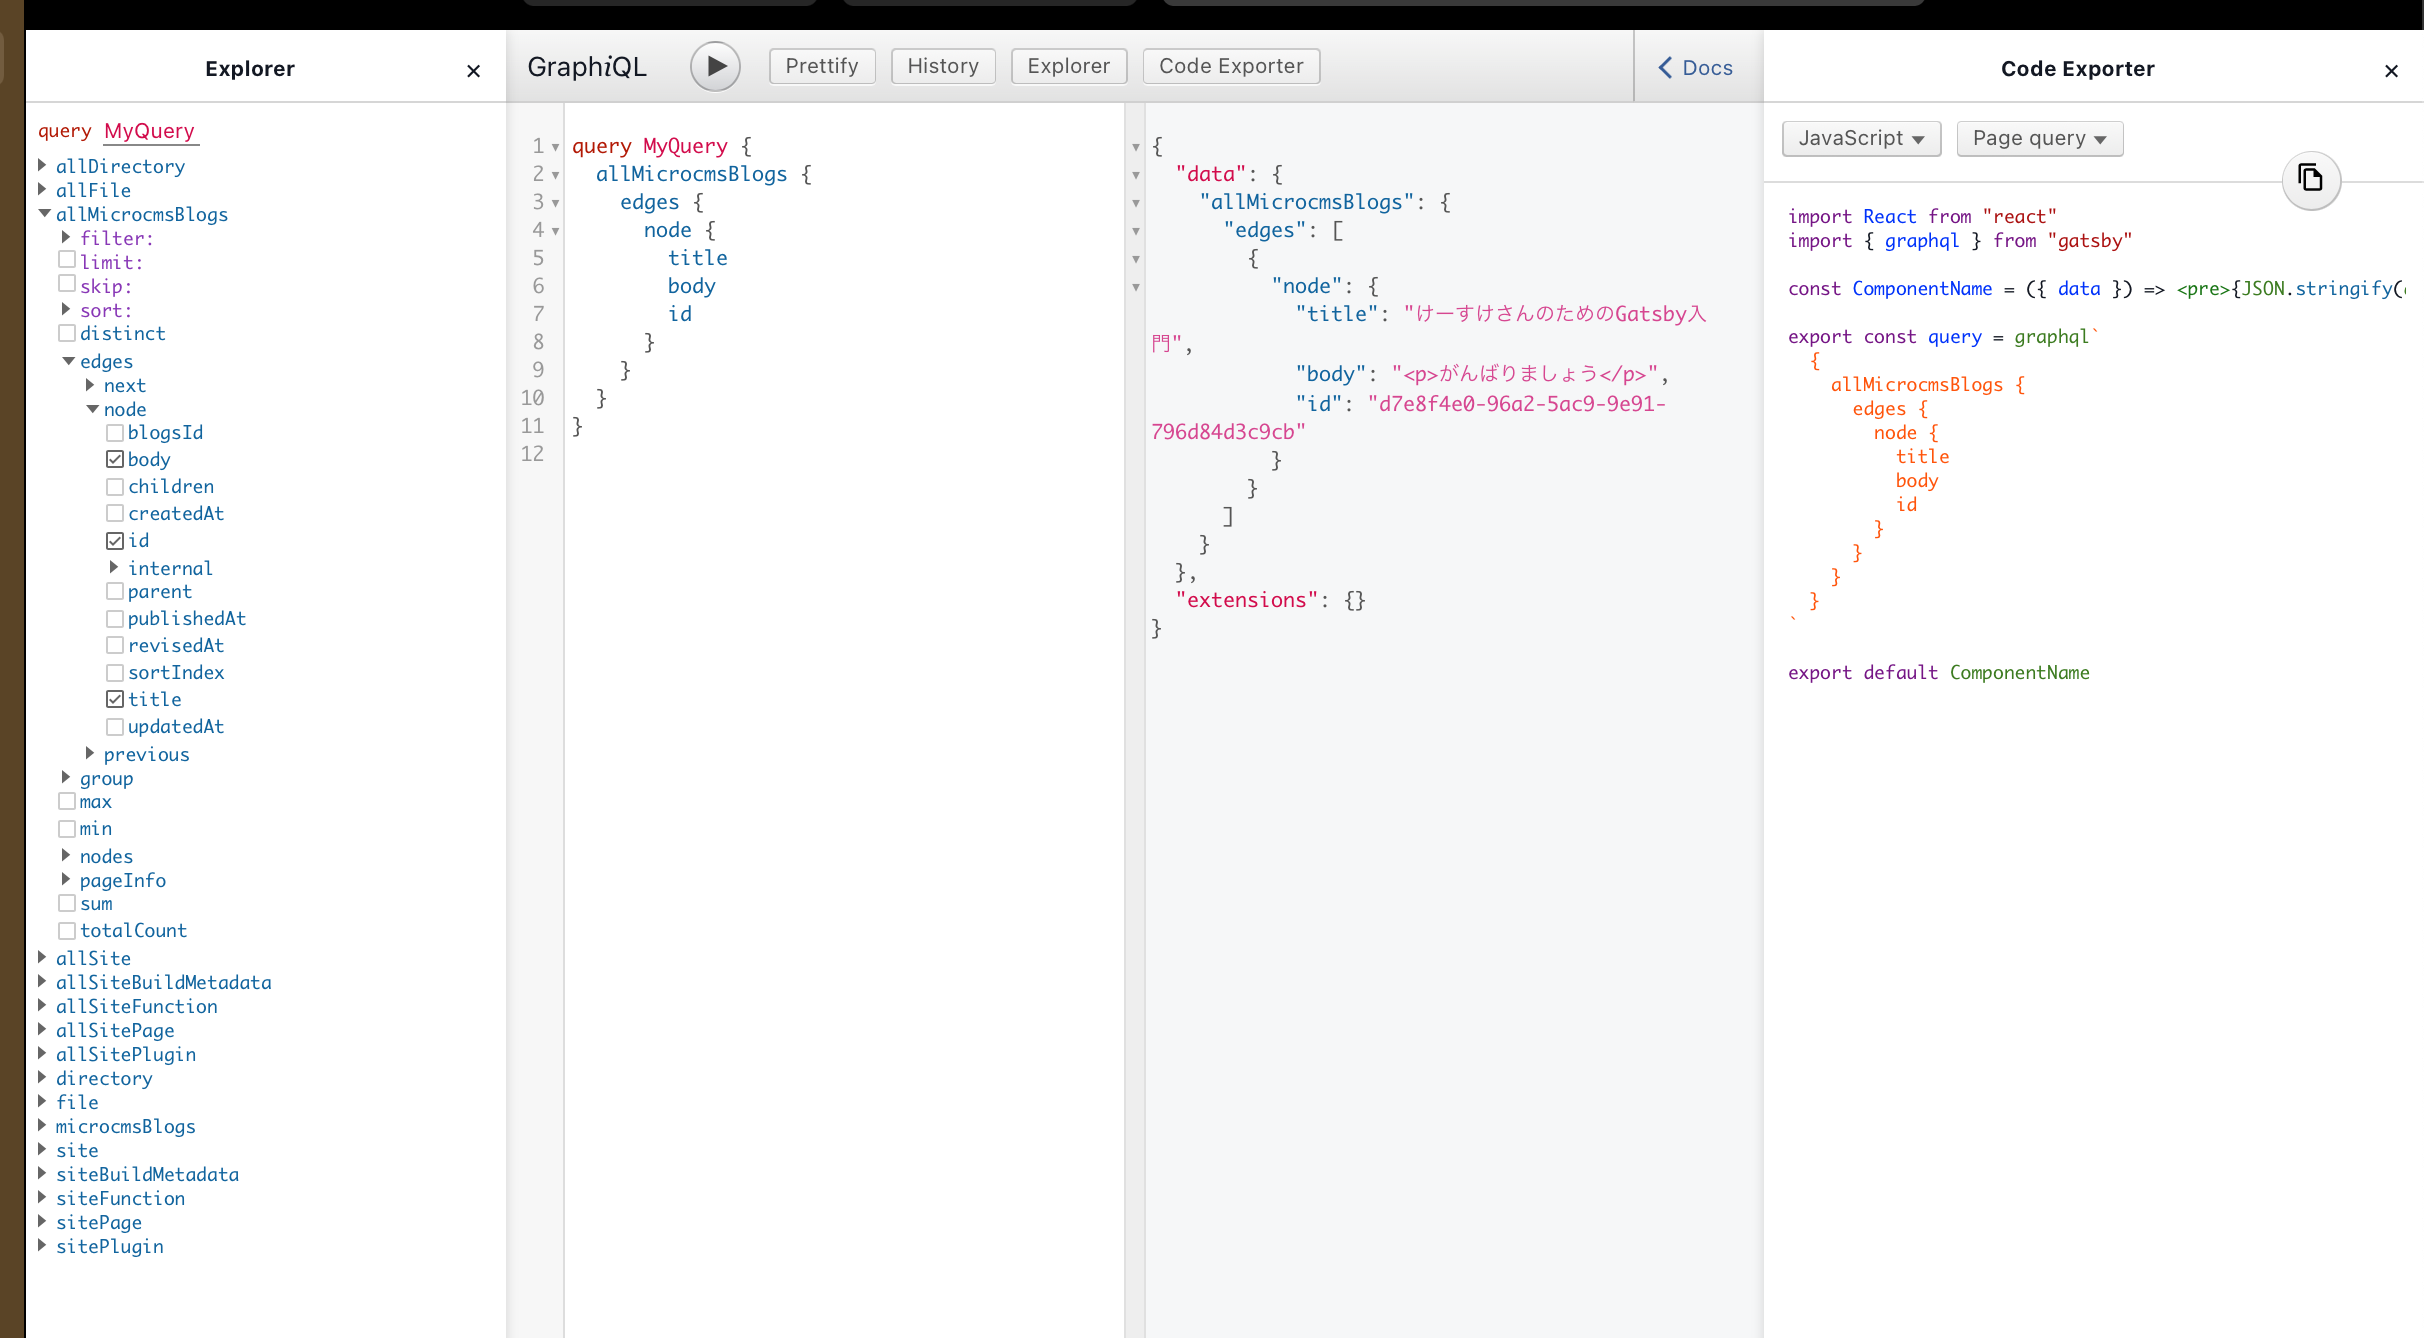Open the JavaScript language dropdown

pos(1860,138)
